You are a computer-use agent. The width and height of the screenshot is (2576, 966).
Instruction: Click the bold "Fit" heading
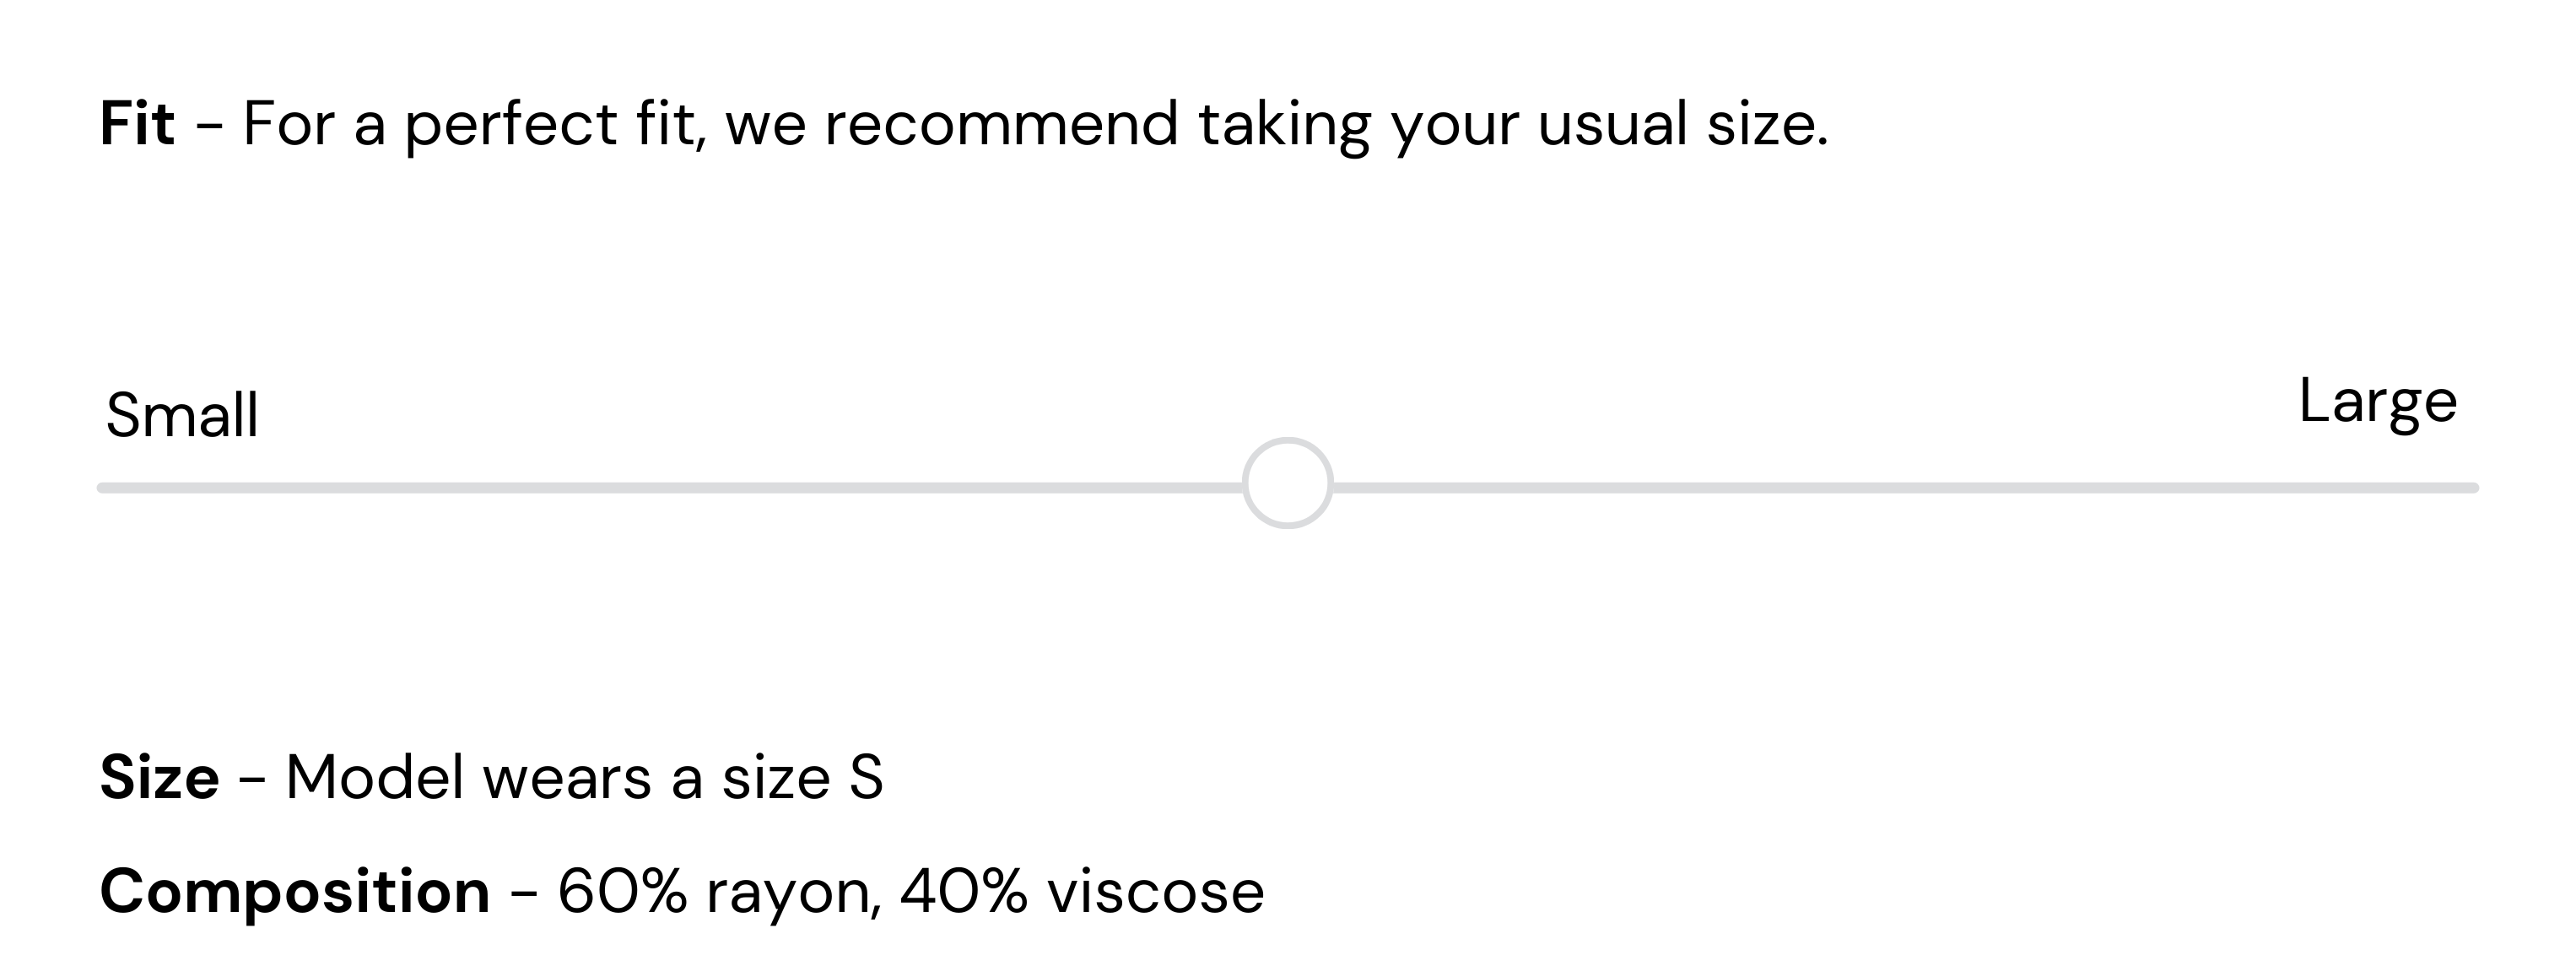[137, 124]
